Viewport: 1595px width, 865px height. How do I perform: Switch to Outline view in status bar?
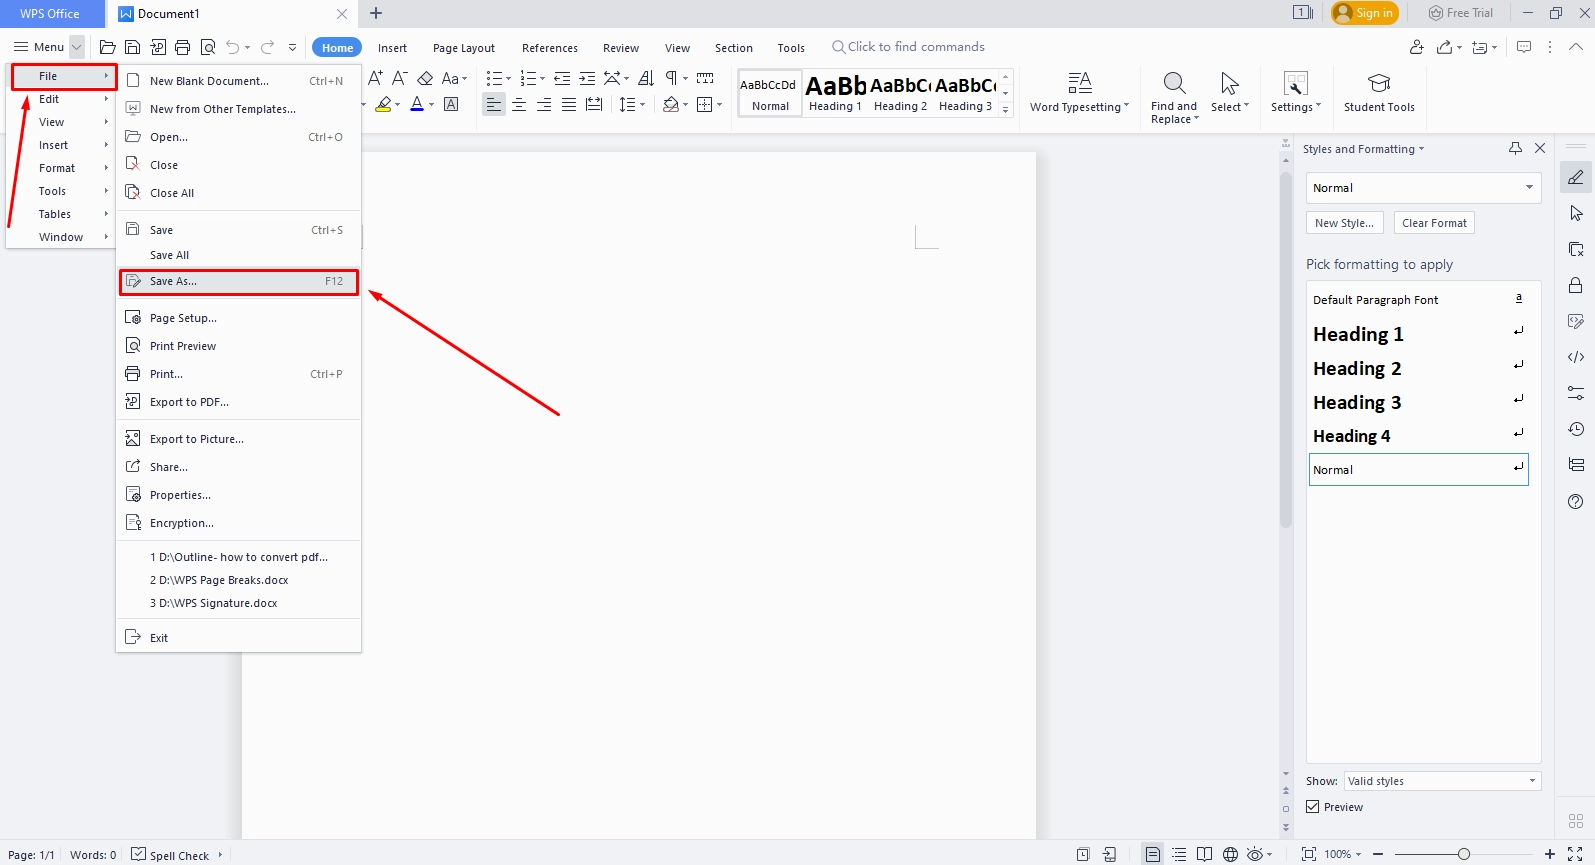click(1179, 854)
